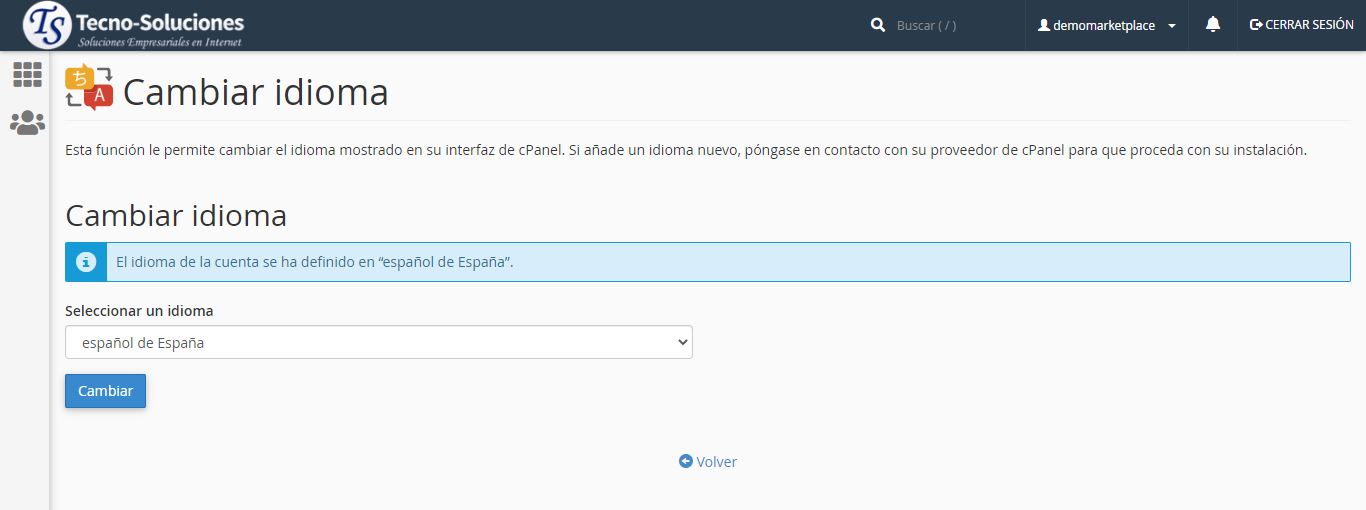This screenshot has height=510, width=1366.
Task: Click the español de España alert message
Action: (x=315, y=262)
